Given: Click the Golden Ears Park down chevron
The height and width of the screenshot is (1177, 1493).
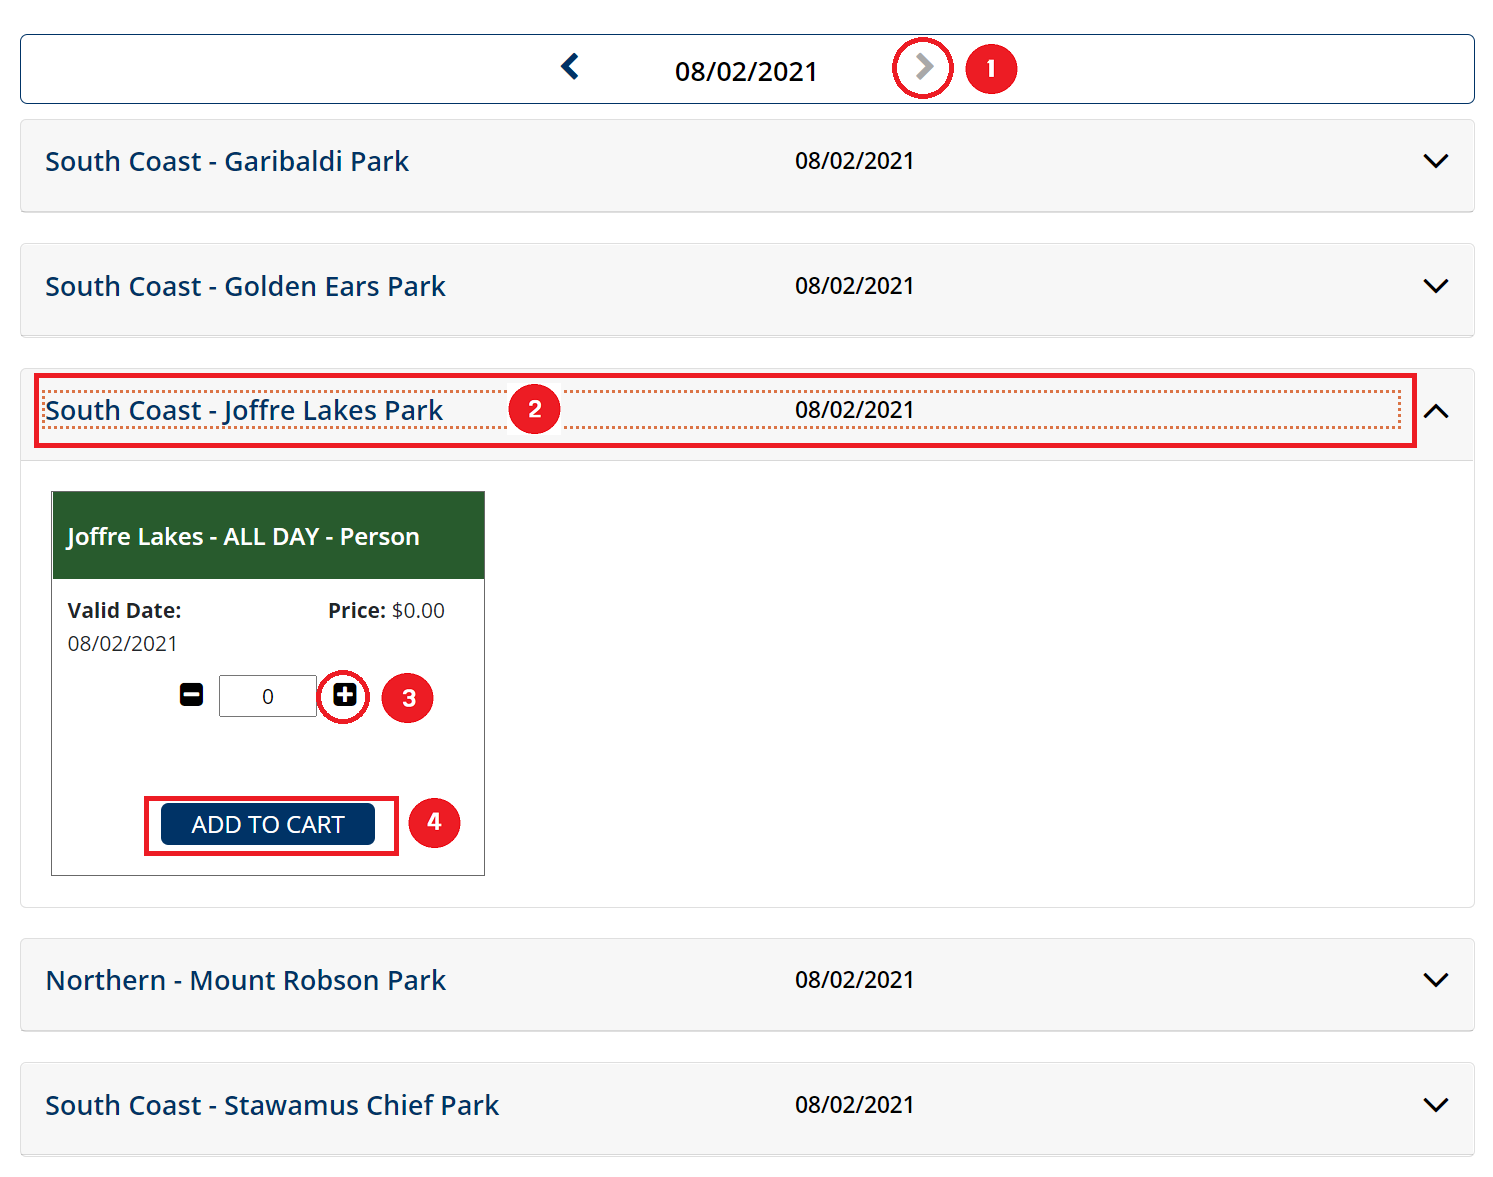Looking at the screenshot, I should tap(1435, 286).
